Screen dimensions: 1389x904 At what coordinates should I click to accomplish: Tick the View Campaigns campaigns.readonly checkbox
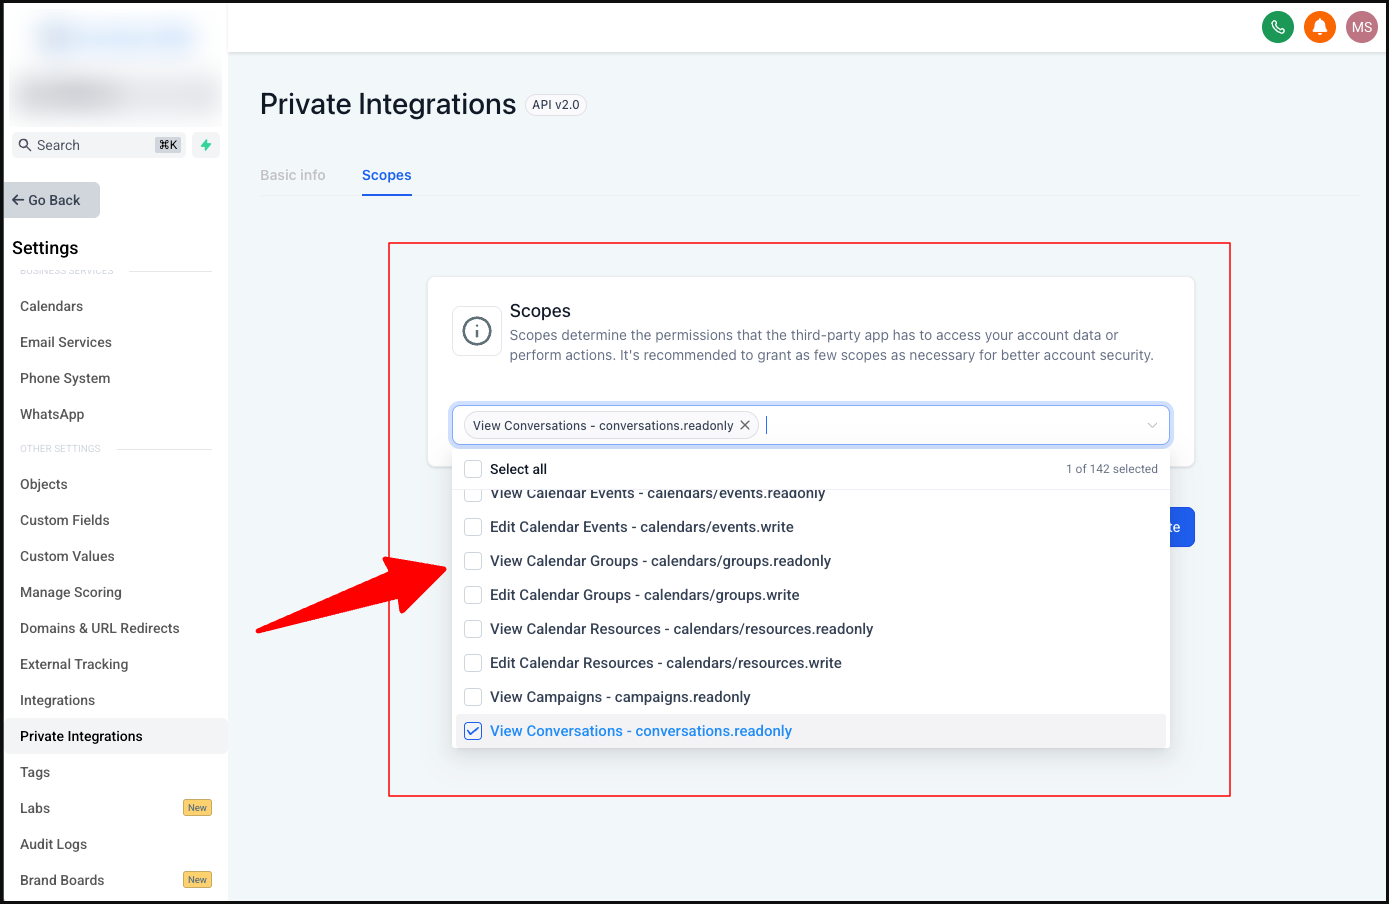[x=473, y=697]
